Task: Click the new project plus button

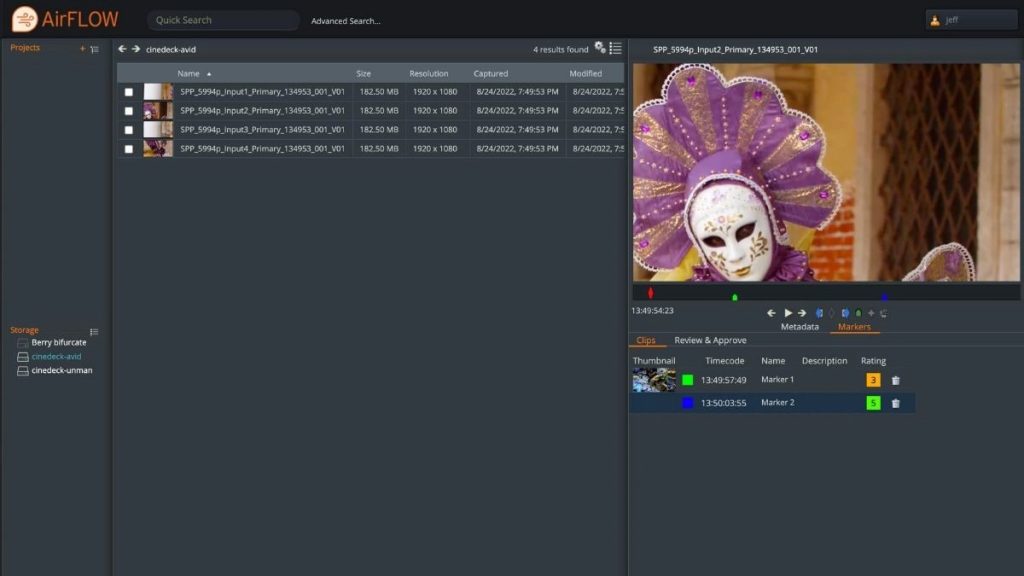Action: click(x=82, y=46)
